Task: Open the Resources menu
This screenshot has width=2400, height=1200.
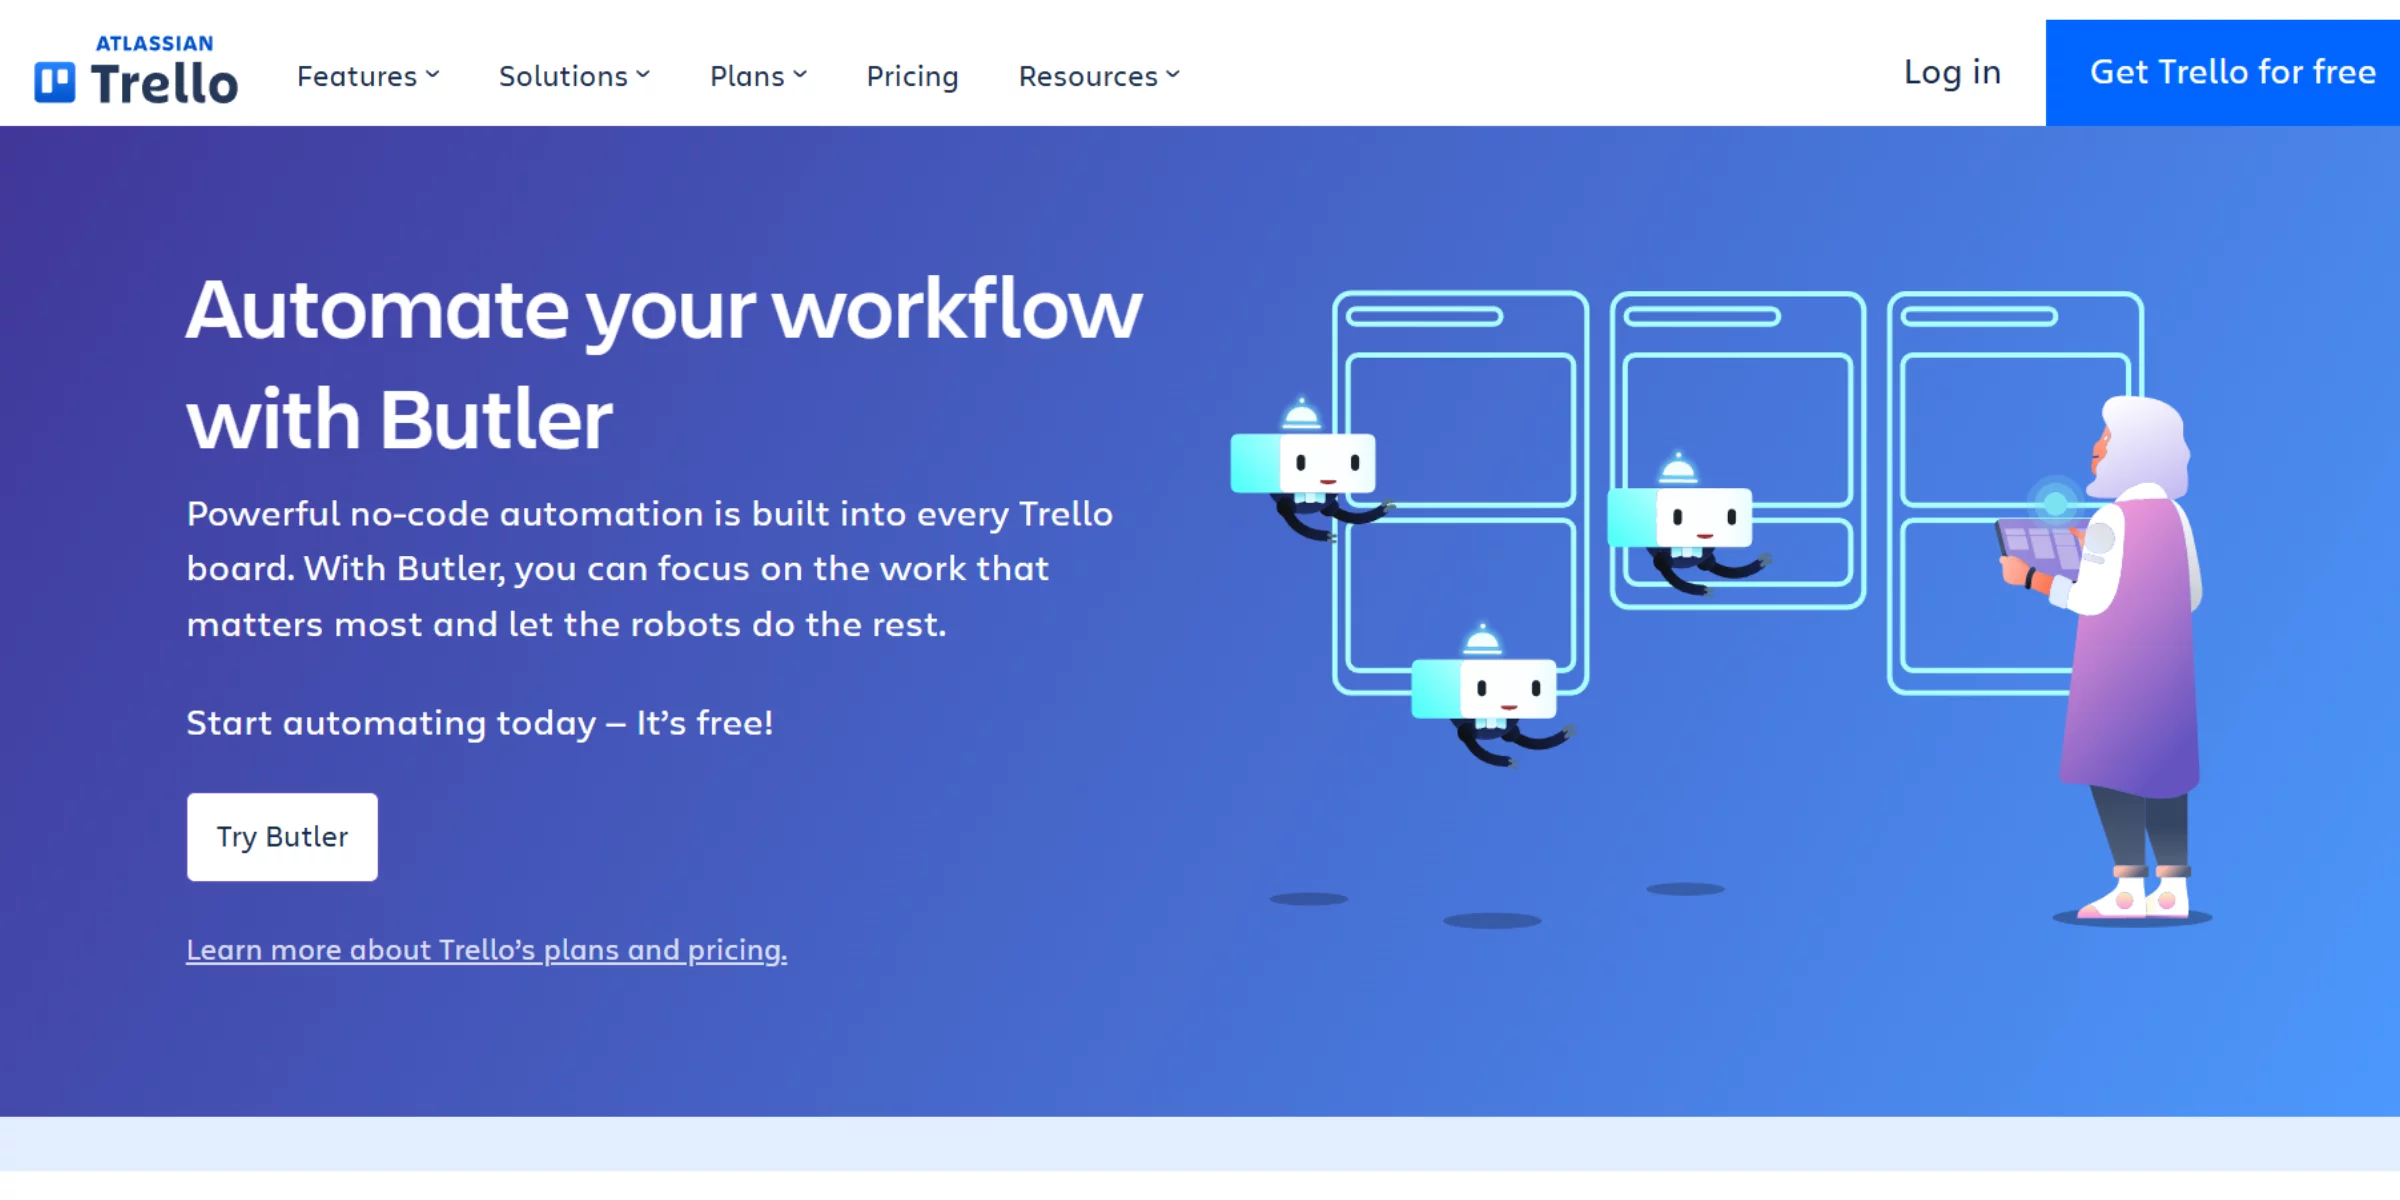Action: pos(1088,76)
